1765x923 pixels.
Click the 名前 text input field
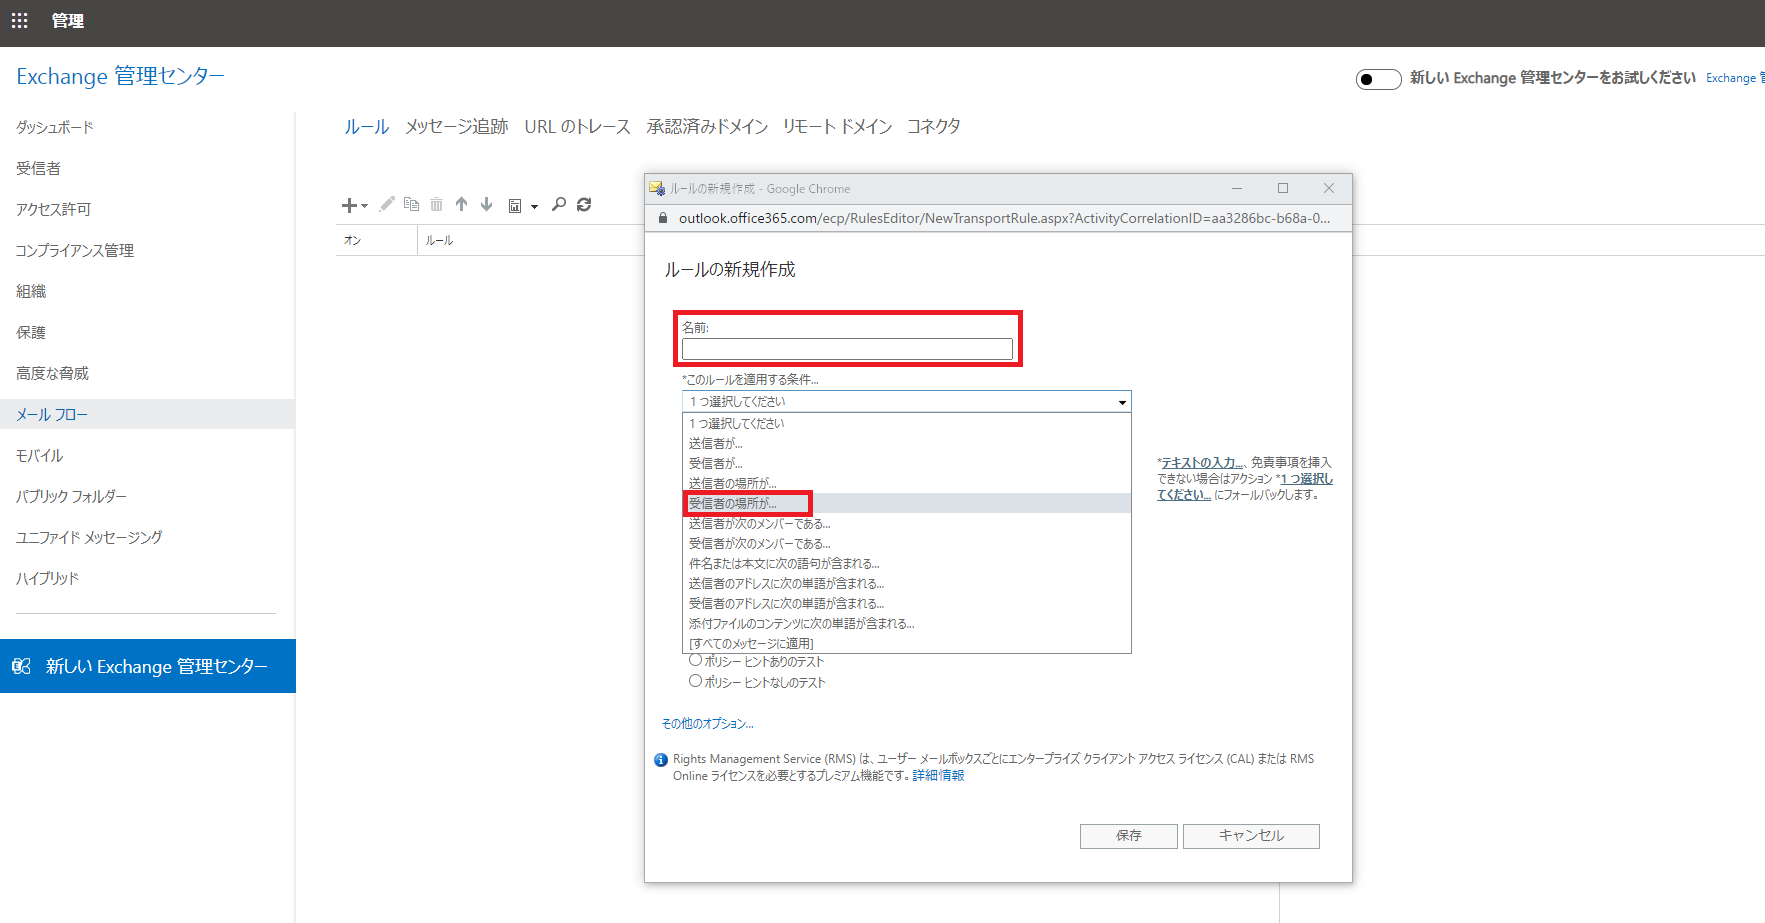click(x=846, y=349)
